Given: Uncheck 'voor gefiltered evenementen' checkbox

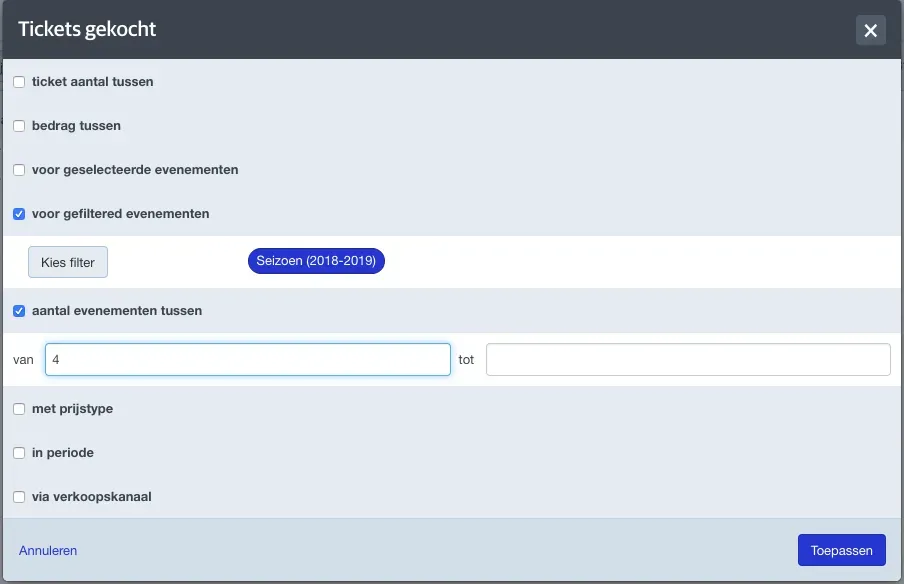Looking at the screenshot, I should click(19, 214).
